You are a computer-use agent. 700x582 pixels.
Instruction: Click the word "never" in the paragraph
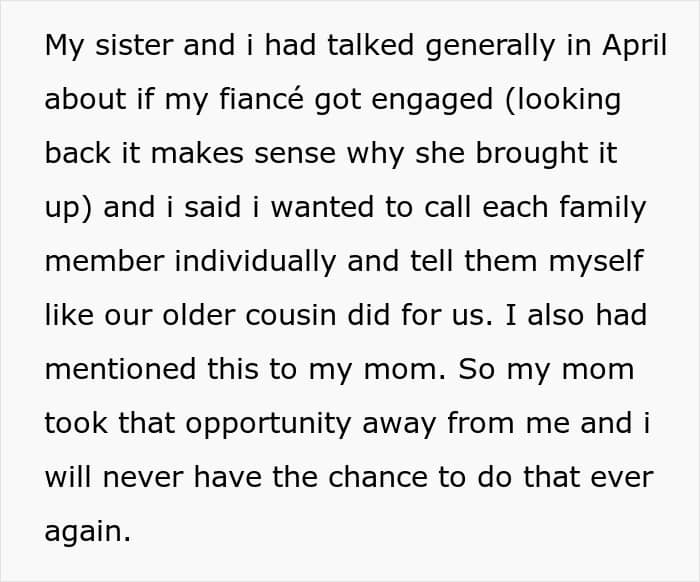click(x=143, y=478)
